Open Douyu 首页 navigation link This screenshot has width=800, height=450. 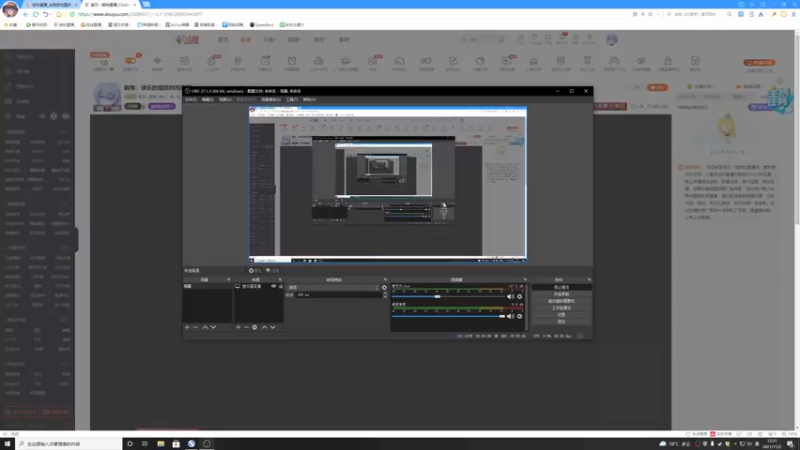(x=223, y=39)
